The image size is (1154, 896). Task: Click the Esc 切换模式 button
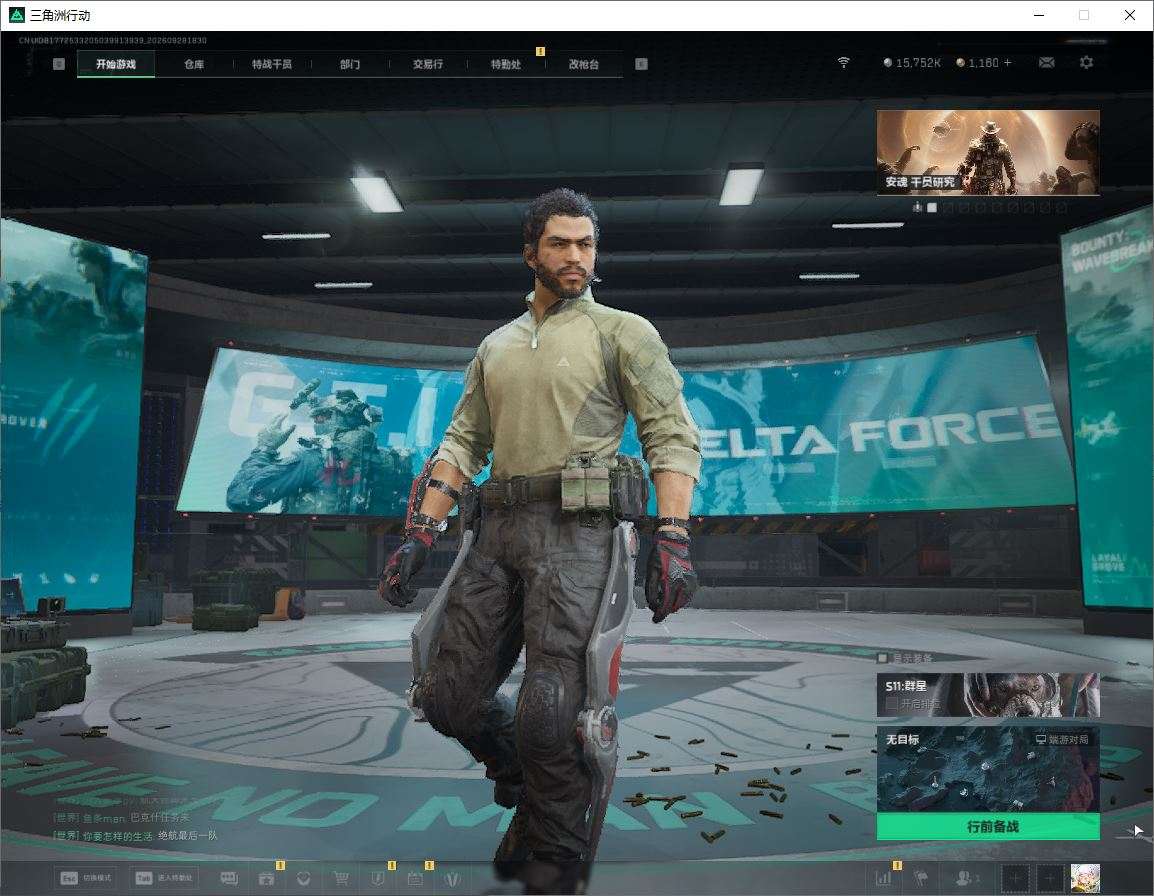[86, 878]
